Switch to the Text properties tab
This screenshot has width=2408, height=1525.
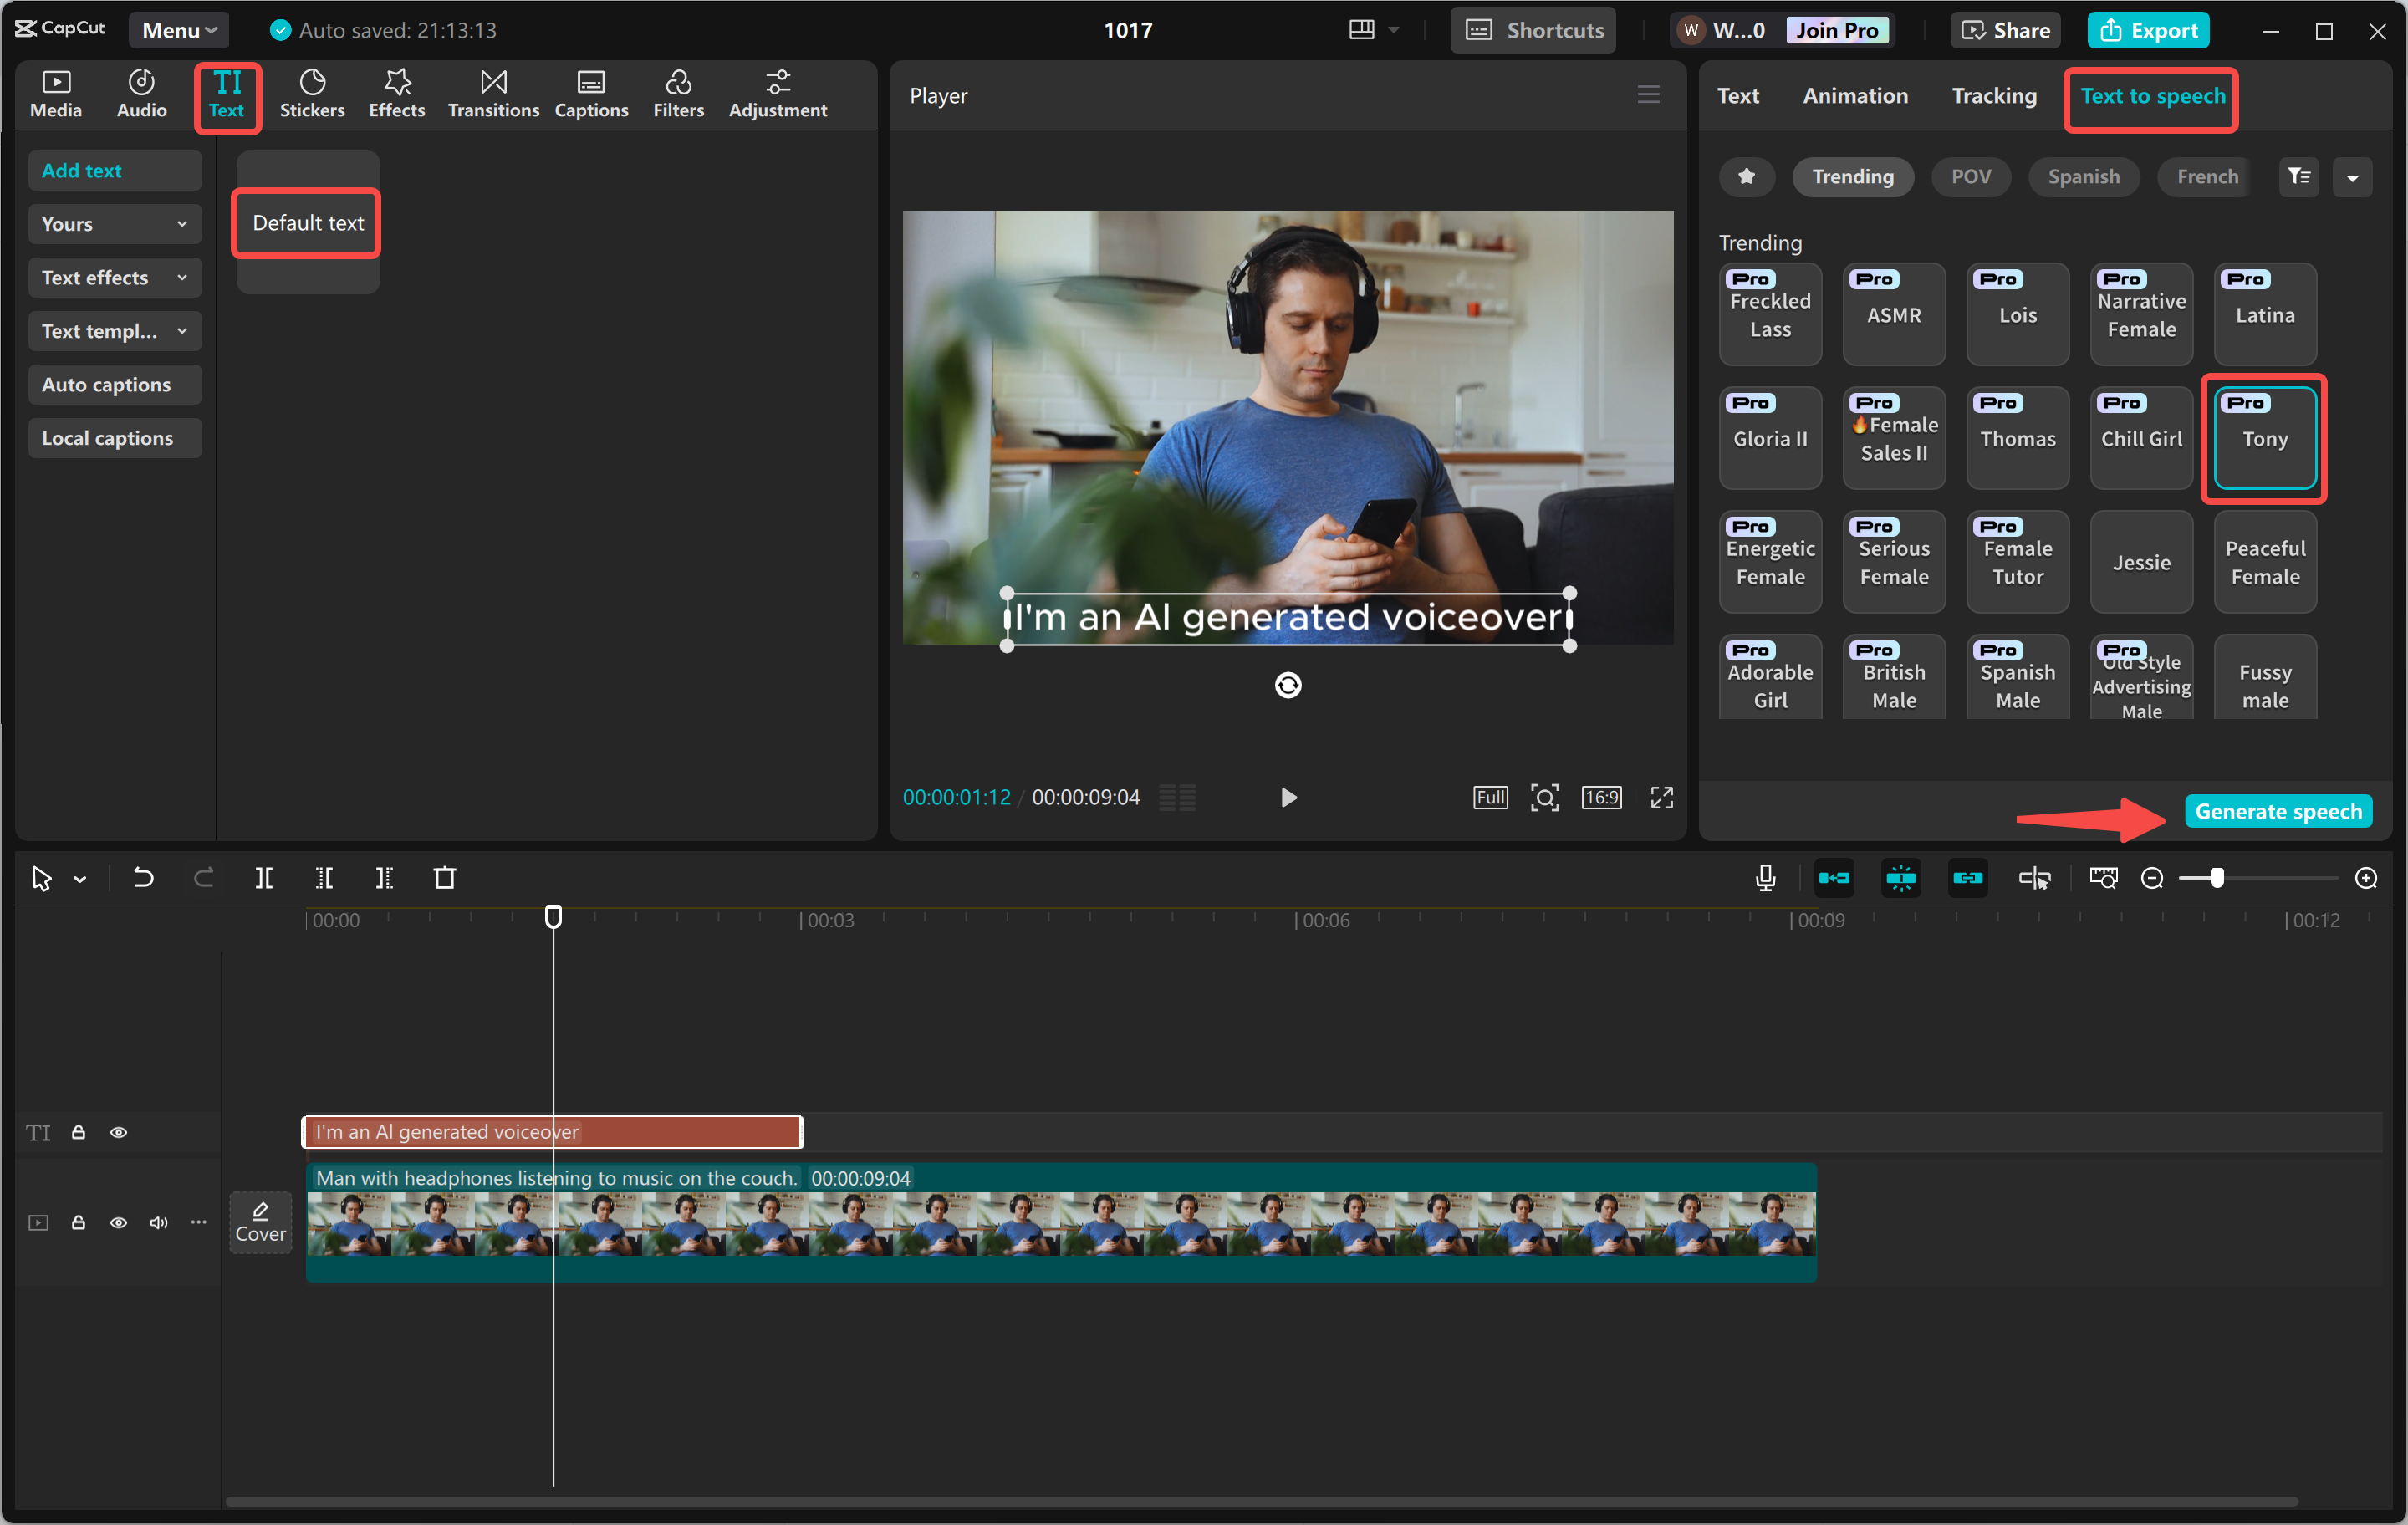point(1738,95)
